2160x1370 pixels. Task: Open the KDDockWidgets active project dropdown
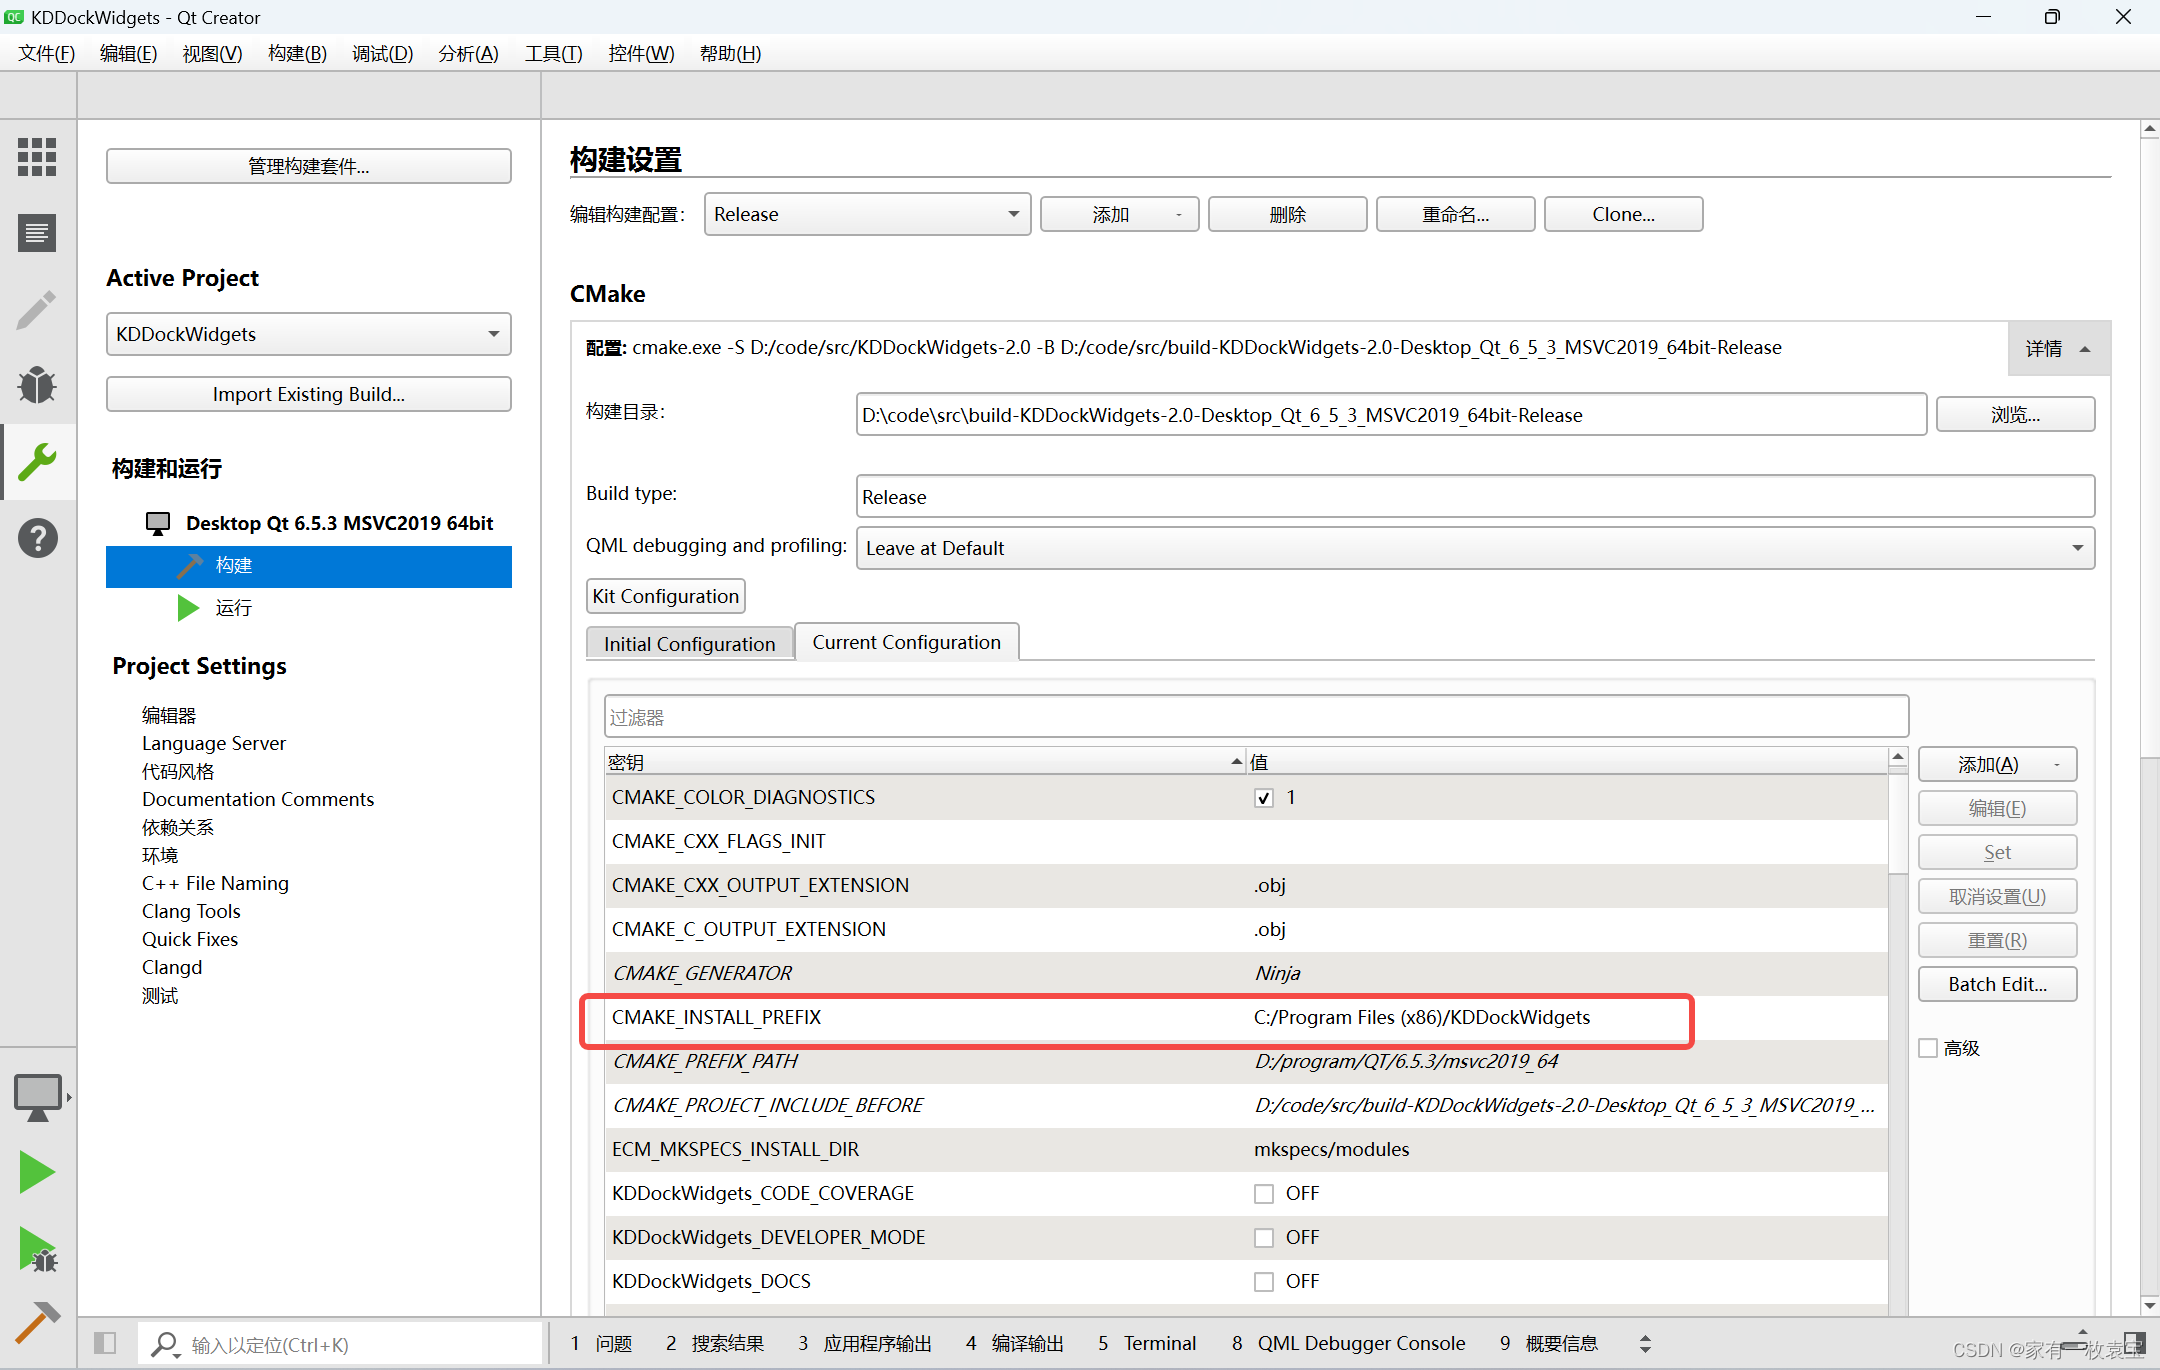click(x=308, y=334)
